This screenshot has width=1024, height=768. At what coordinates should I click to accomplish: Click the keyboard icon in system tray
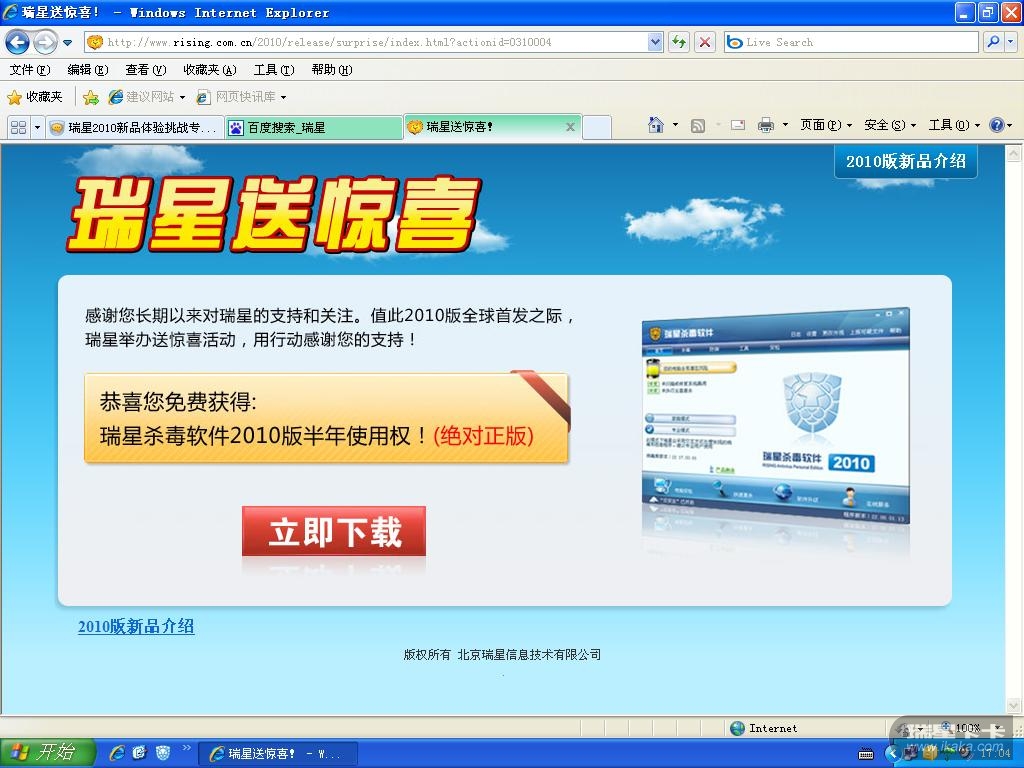[866, 754]
